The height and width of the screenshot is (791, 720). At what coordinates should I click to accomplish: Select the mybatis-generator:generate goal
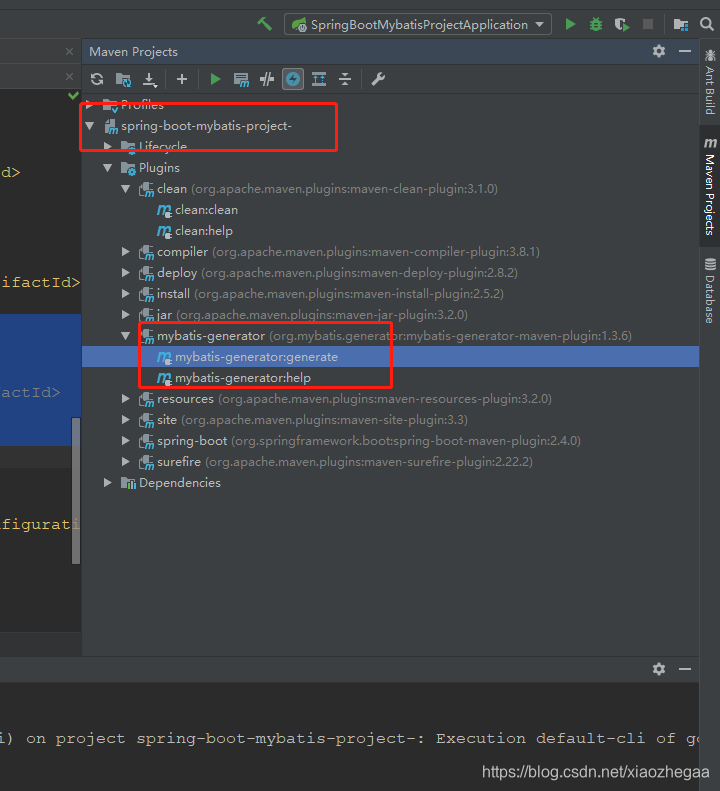(390, 357)
